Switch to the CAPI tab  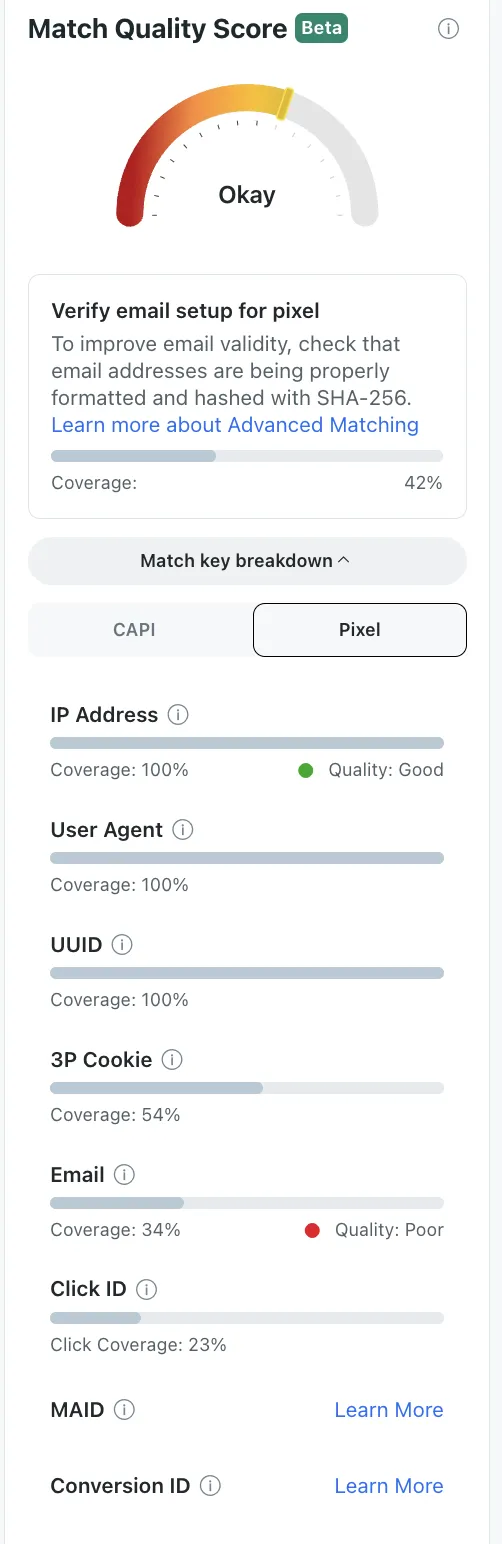pyautogui.click(x=133, y=630)
